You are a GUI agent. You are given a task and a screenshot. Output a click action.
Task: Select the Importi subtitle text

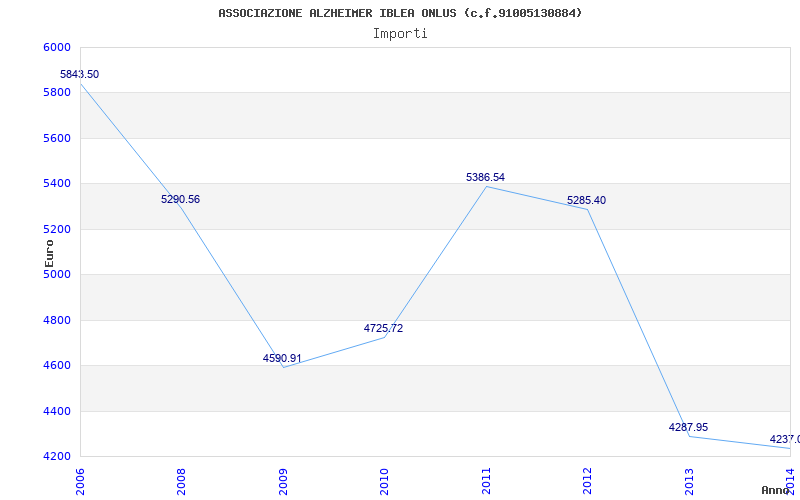400,34
